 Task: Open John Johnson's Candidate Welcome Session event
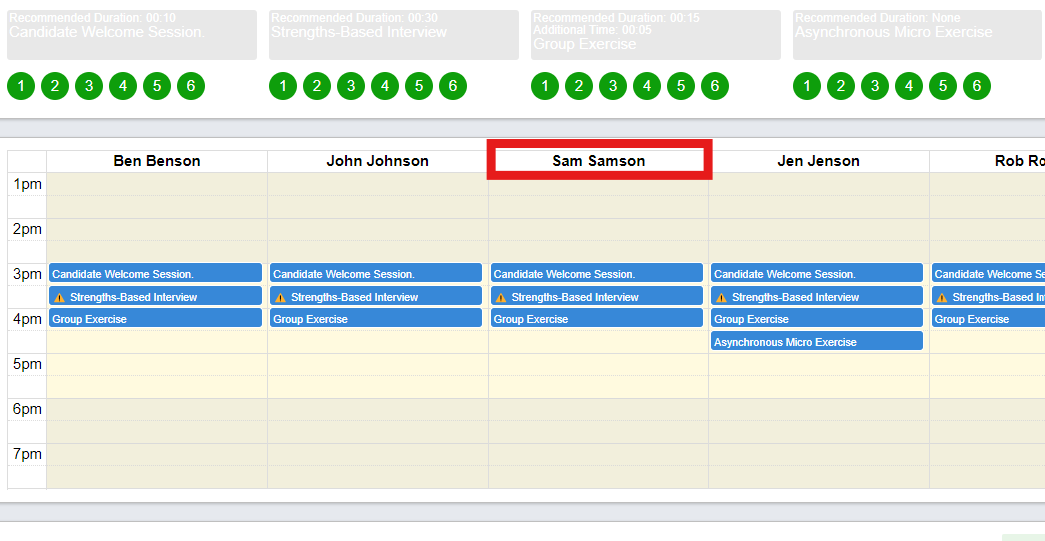click(376, 273)
